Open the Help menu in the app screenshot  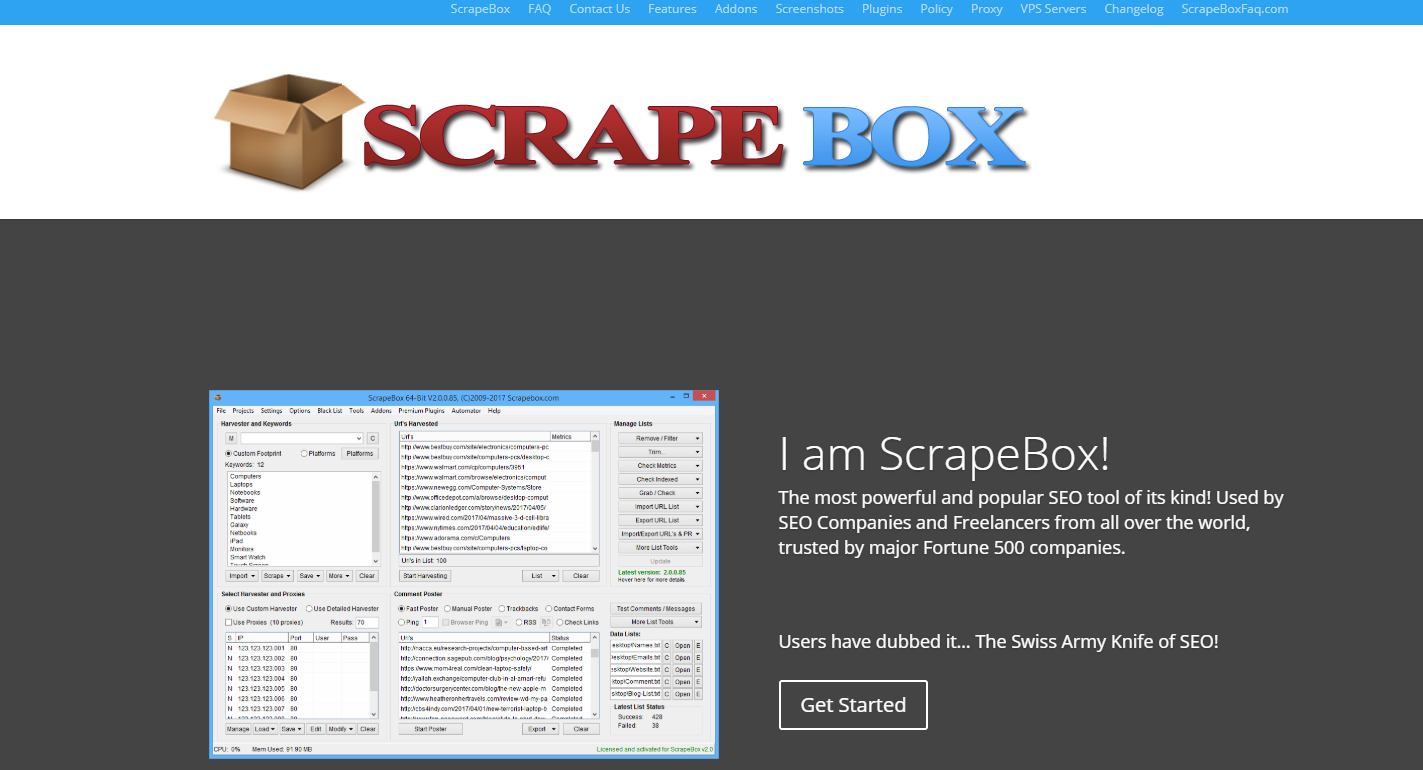click(x=494, y=411)
